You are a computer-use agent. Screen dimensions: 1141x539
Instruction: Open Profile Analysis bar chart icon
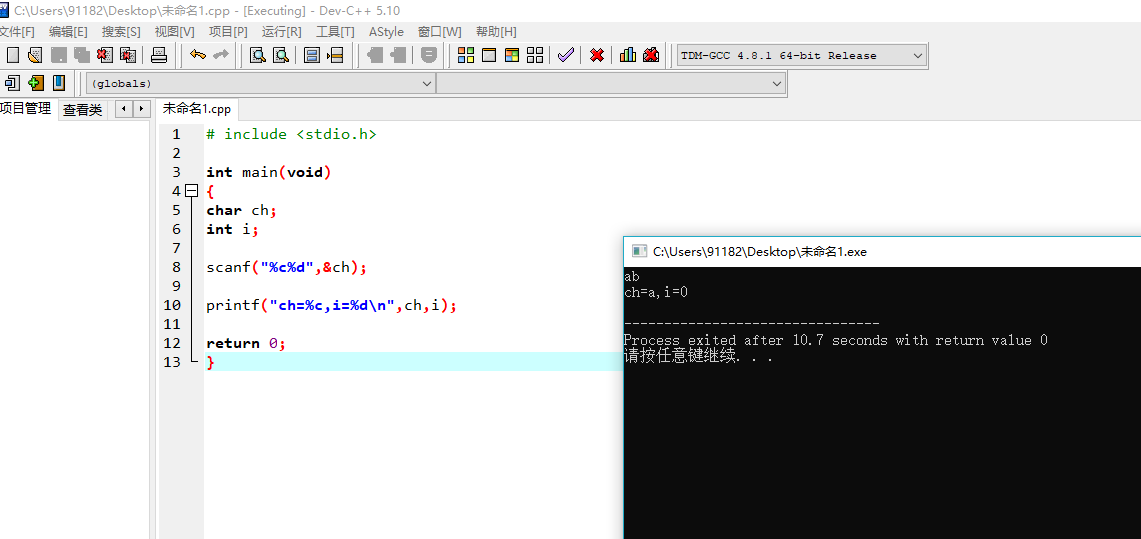[628, 55]
